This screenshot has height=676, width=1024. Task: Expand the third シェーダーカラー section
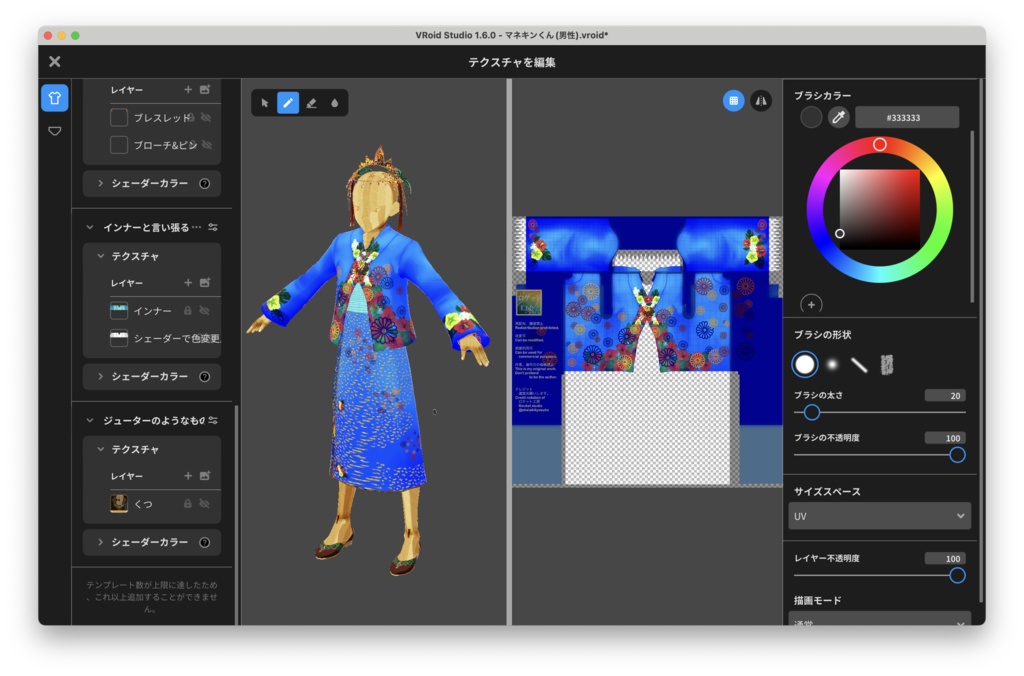coord(101,542)
